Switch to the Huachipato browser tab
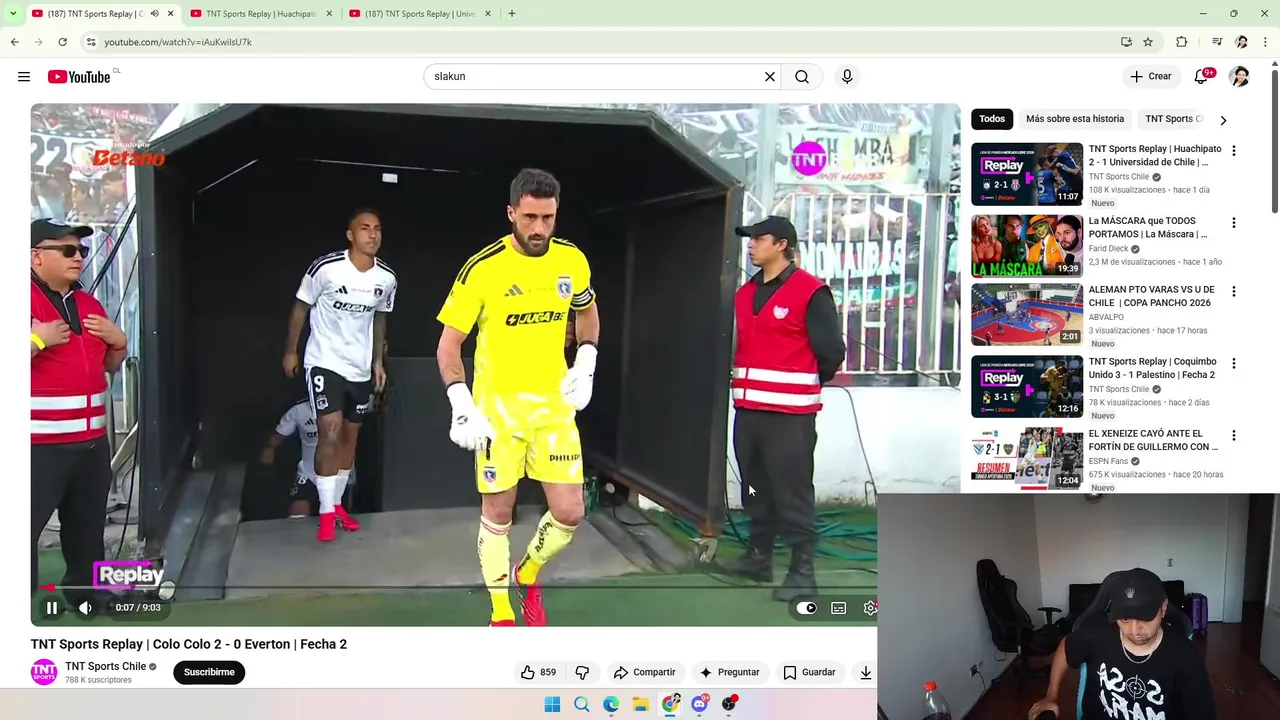The image size is (1280, 720). [x=260, y=14]
